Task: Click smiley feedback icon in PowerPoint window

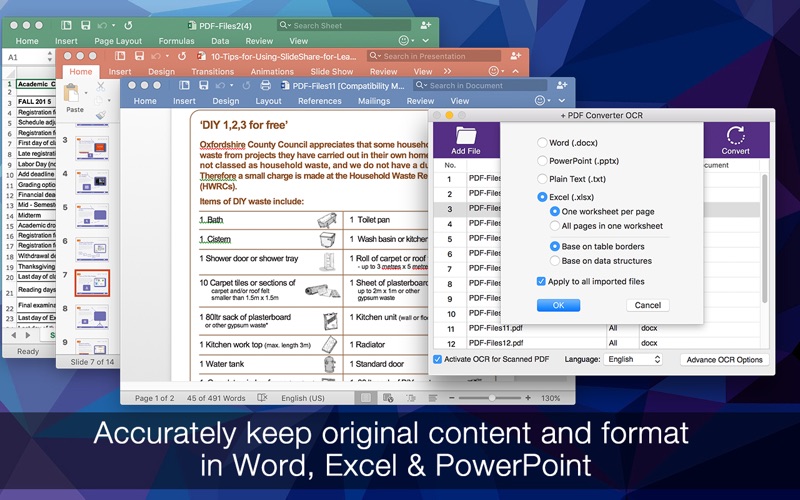Action: (x=493, y=71)
